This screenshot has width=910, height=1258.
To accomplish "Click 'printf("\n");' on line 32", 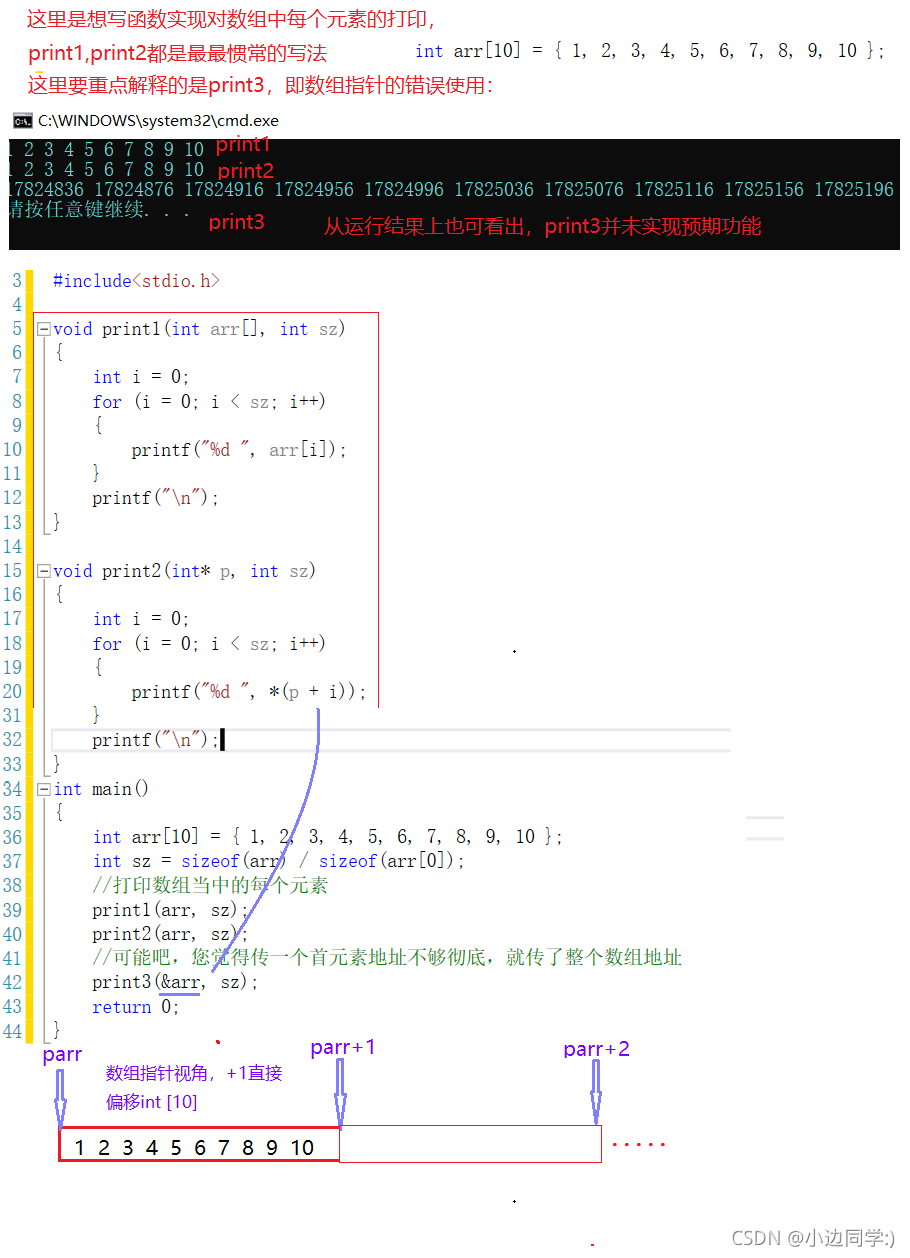I will 155,740.
